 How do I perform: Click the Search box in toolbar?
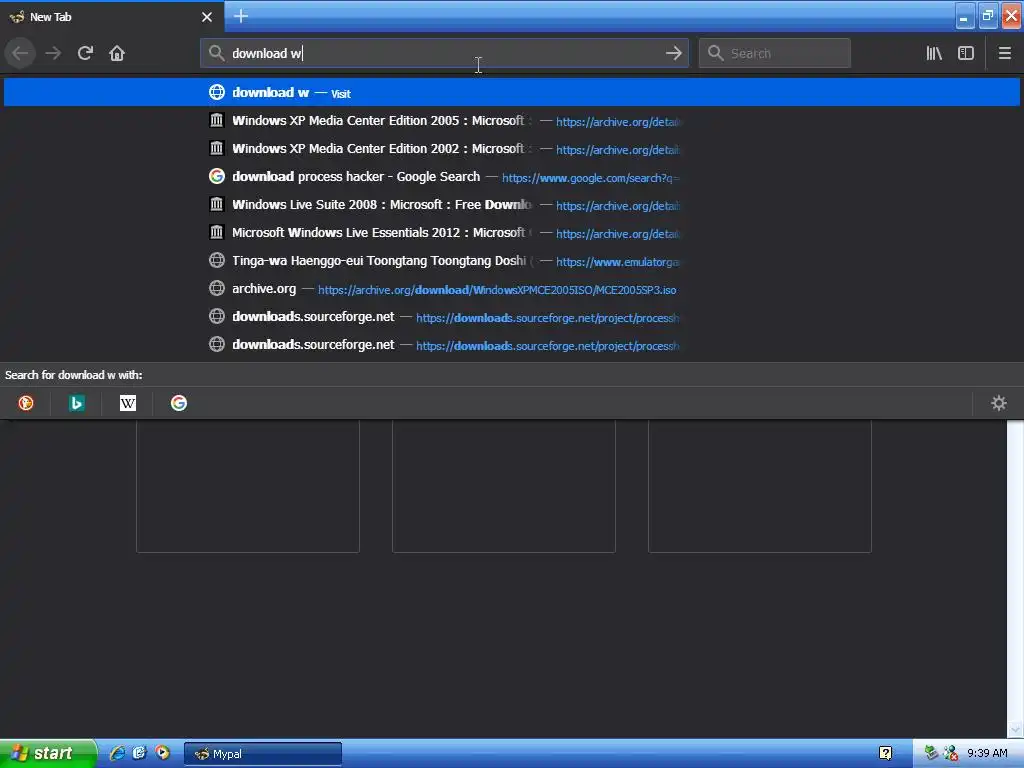point(775,53)
